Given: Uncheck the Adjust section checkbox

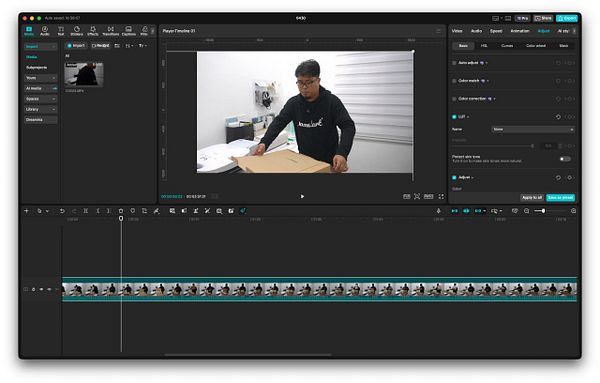Looking at the screenshot, I should tap(454, 178).
